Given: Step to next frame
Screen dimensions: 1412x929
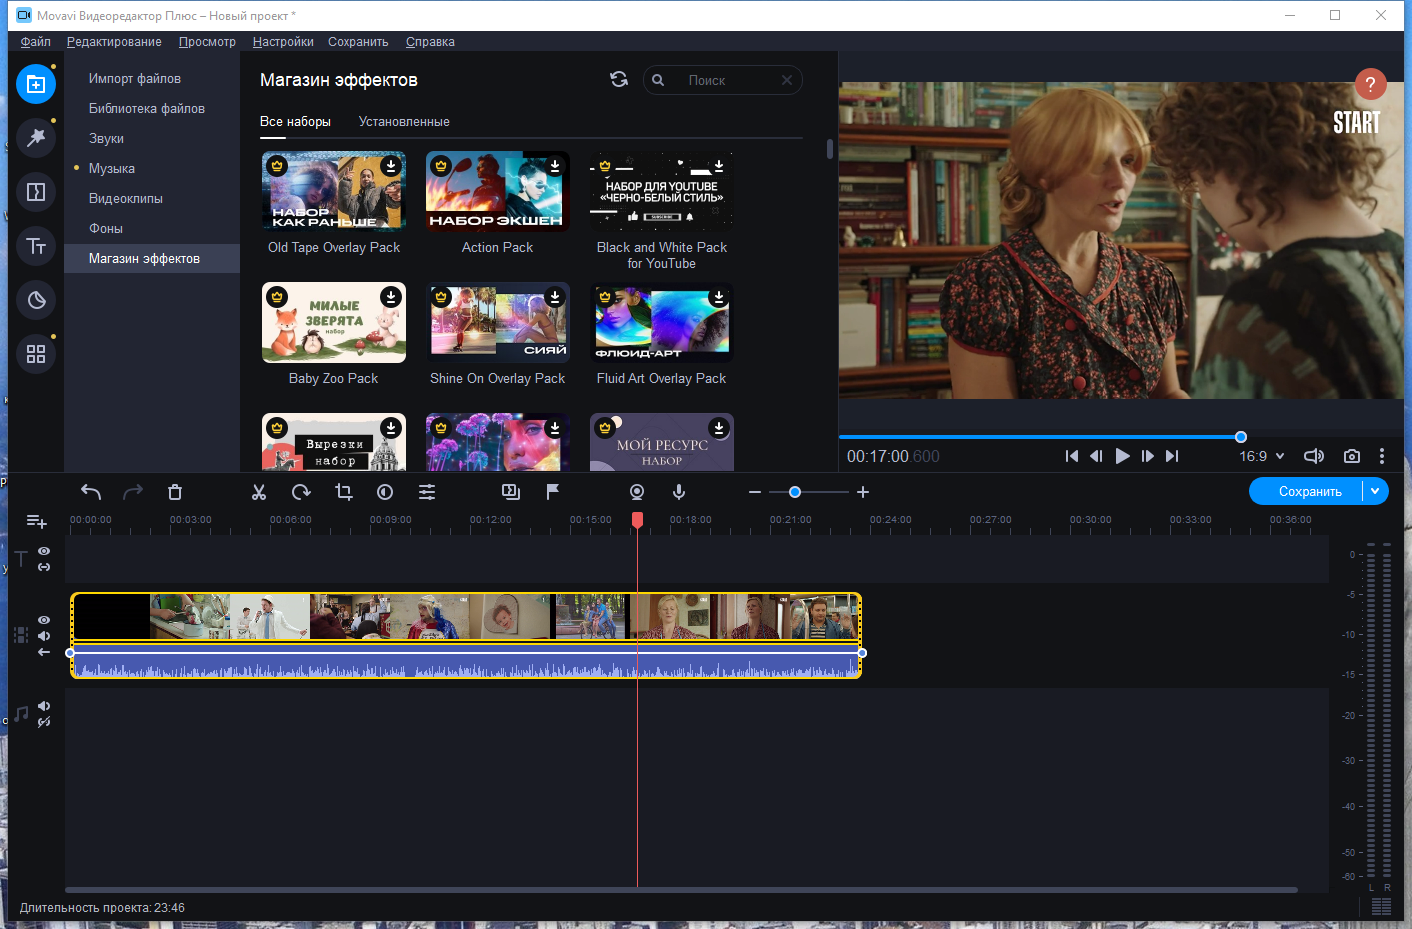Looking at the screenshot, I should [1147, 456].
